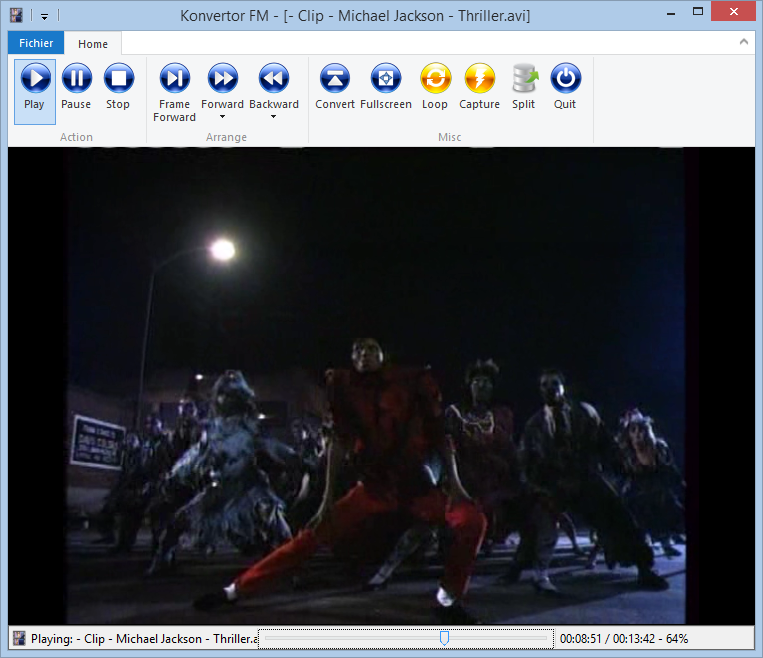Click the Backward rewind icon
Screen dimensions: 763x658
click(273, 78)
